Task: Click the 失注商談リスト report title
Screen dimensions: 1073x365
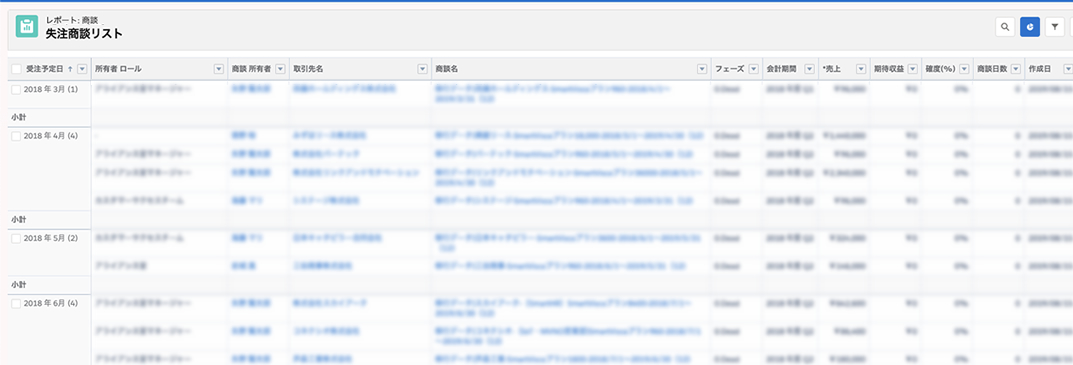Action: (x=84, y=34)
